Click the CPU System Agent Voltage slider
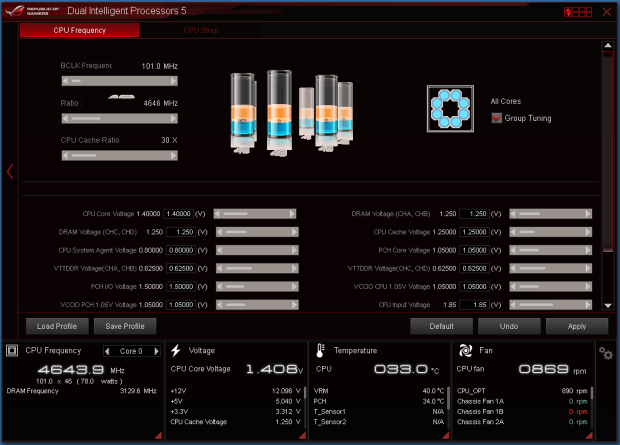Screen dimensions: 620x445 click(x=257, y=250)
